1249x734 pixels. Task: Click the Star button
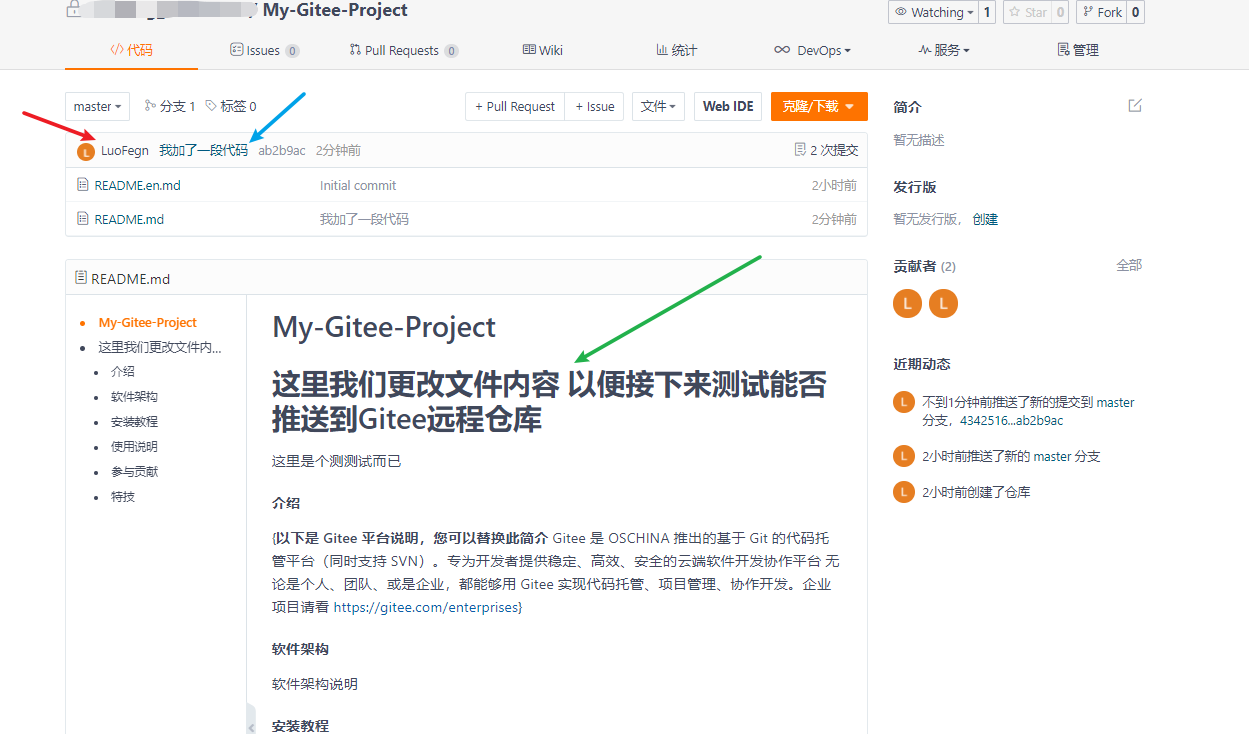(1027, 12)
